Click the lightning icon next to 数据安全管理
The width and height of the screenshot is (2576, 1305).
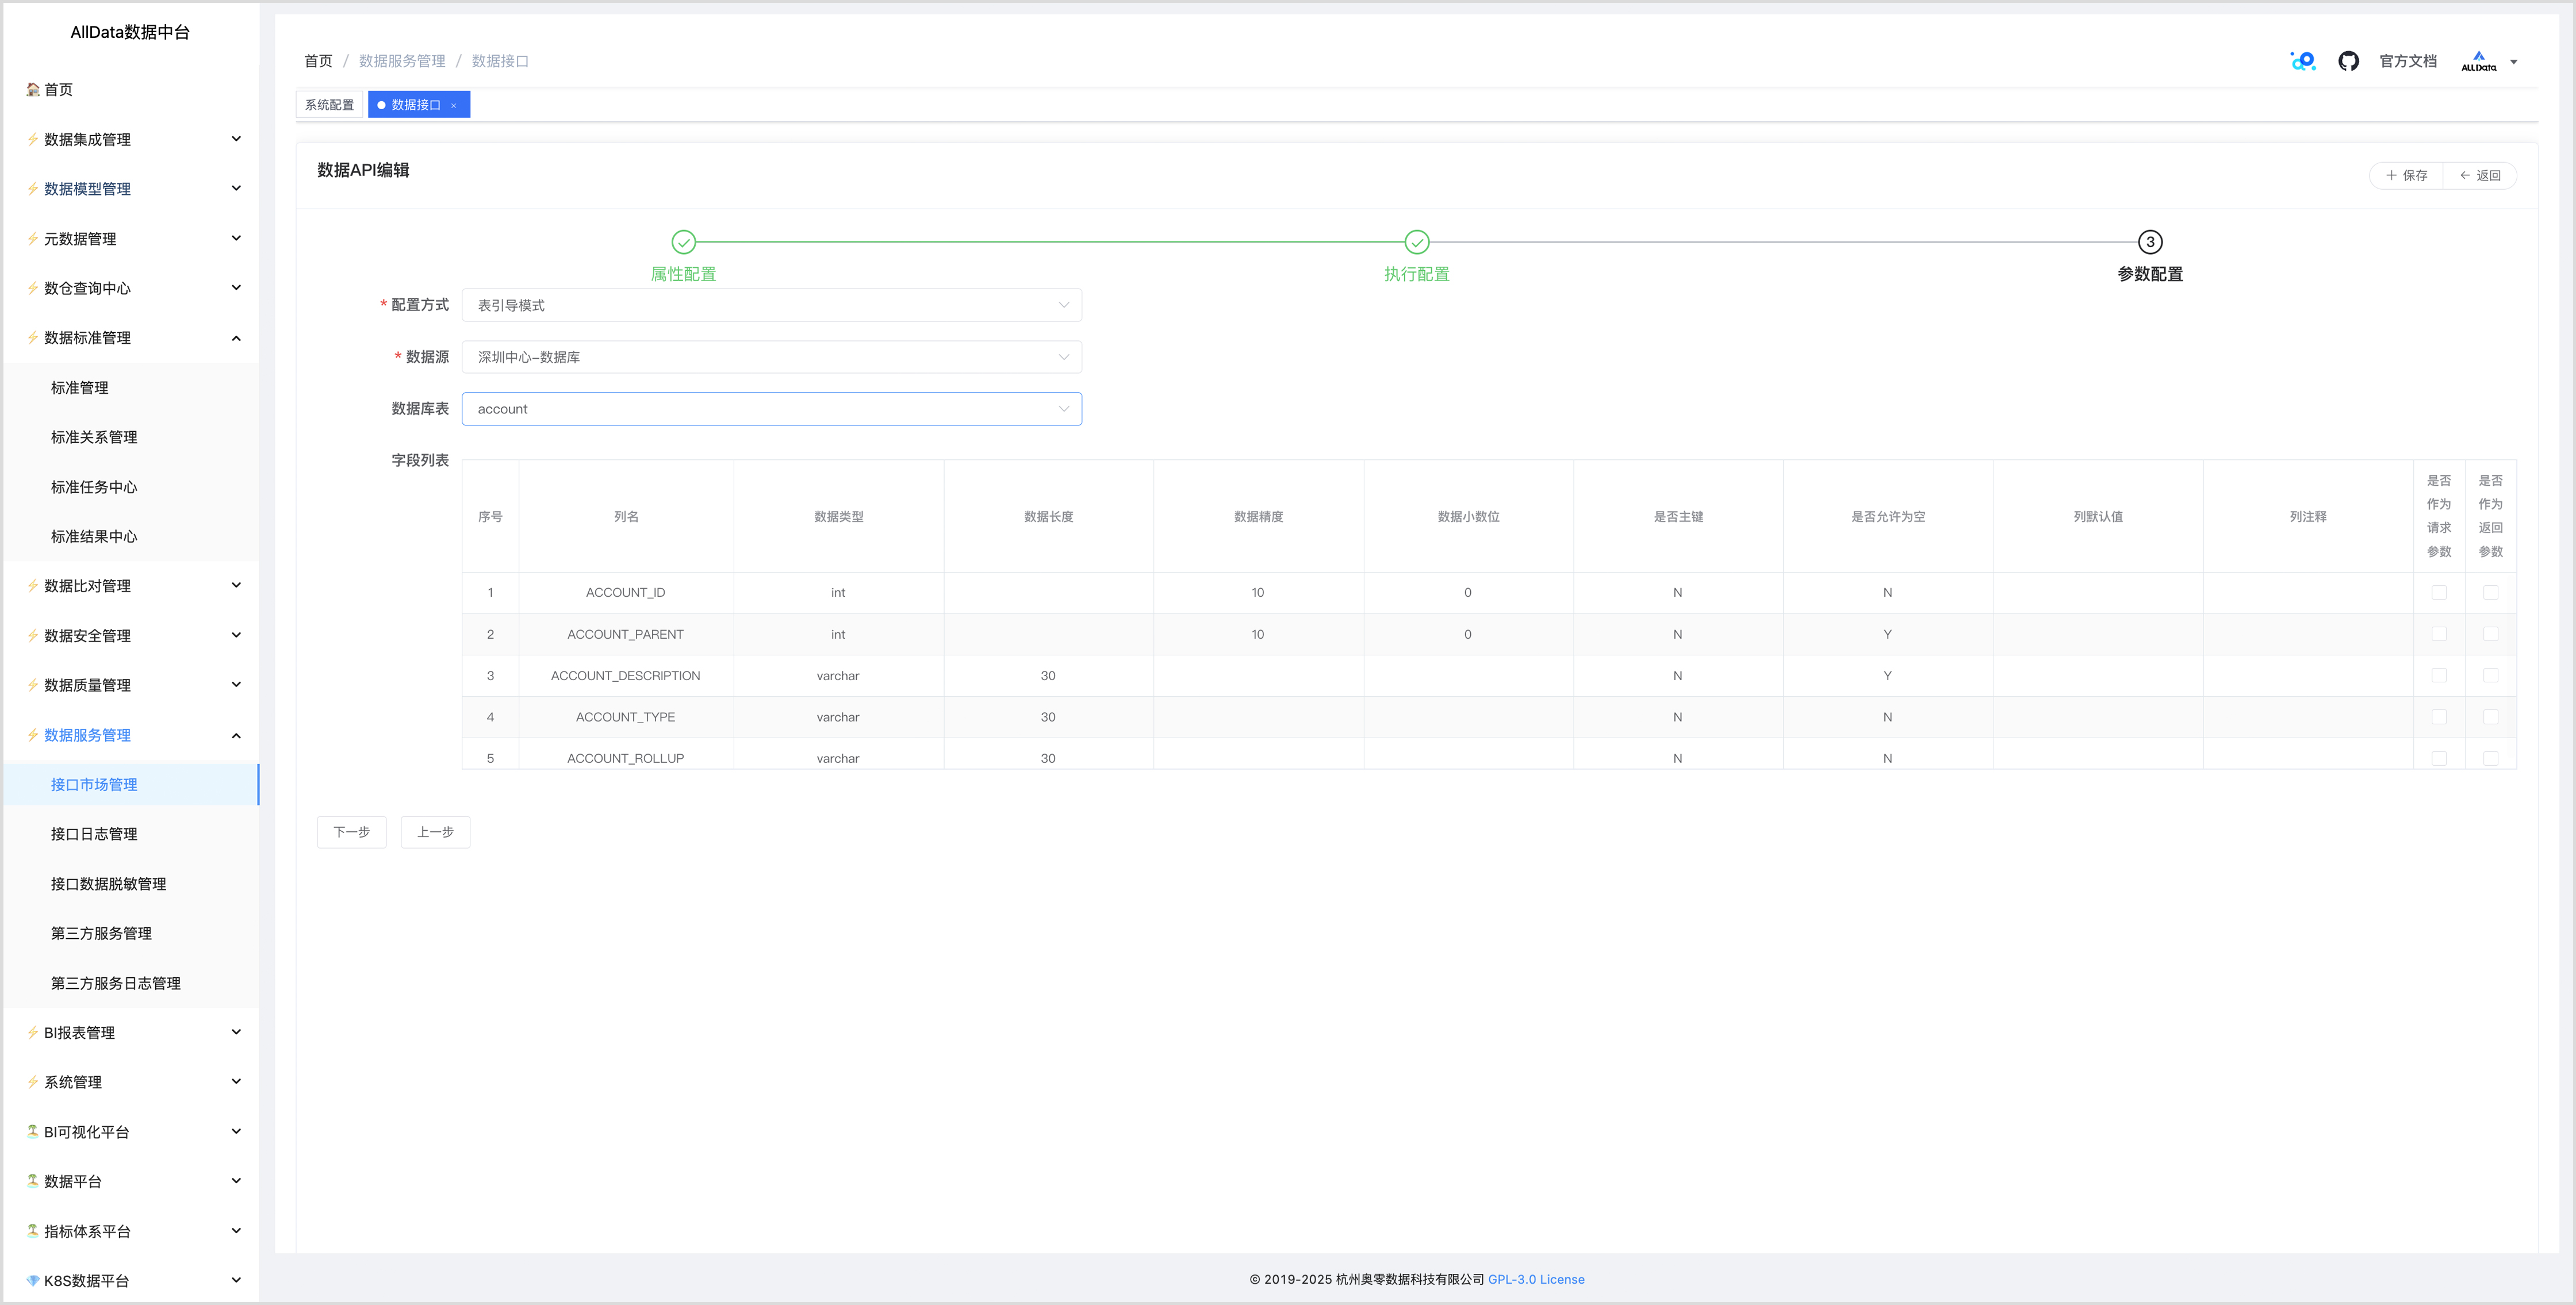coord(33,635)
